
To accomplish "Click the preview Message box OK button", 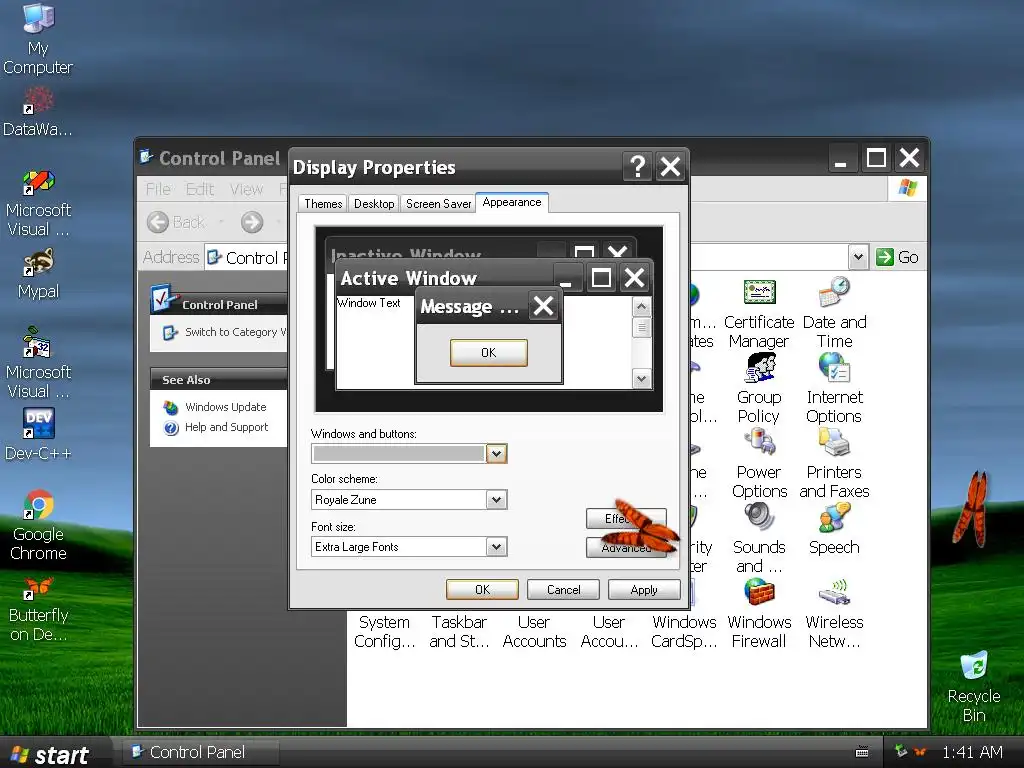I will [488, 353].
